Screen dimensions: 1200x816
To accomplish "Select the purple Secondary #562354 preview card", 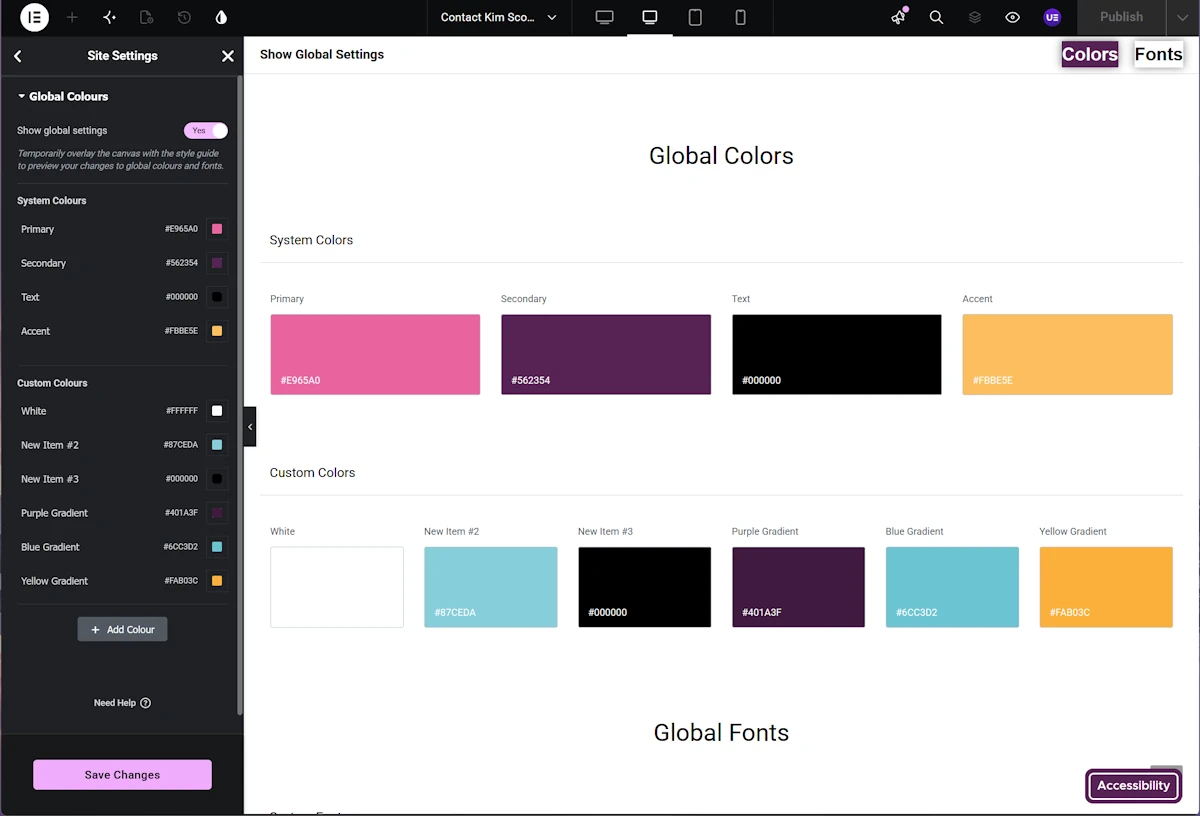I will point(606,354).
